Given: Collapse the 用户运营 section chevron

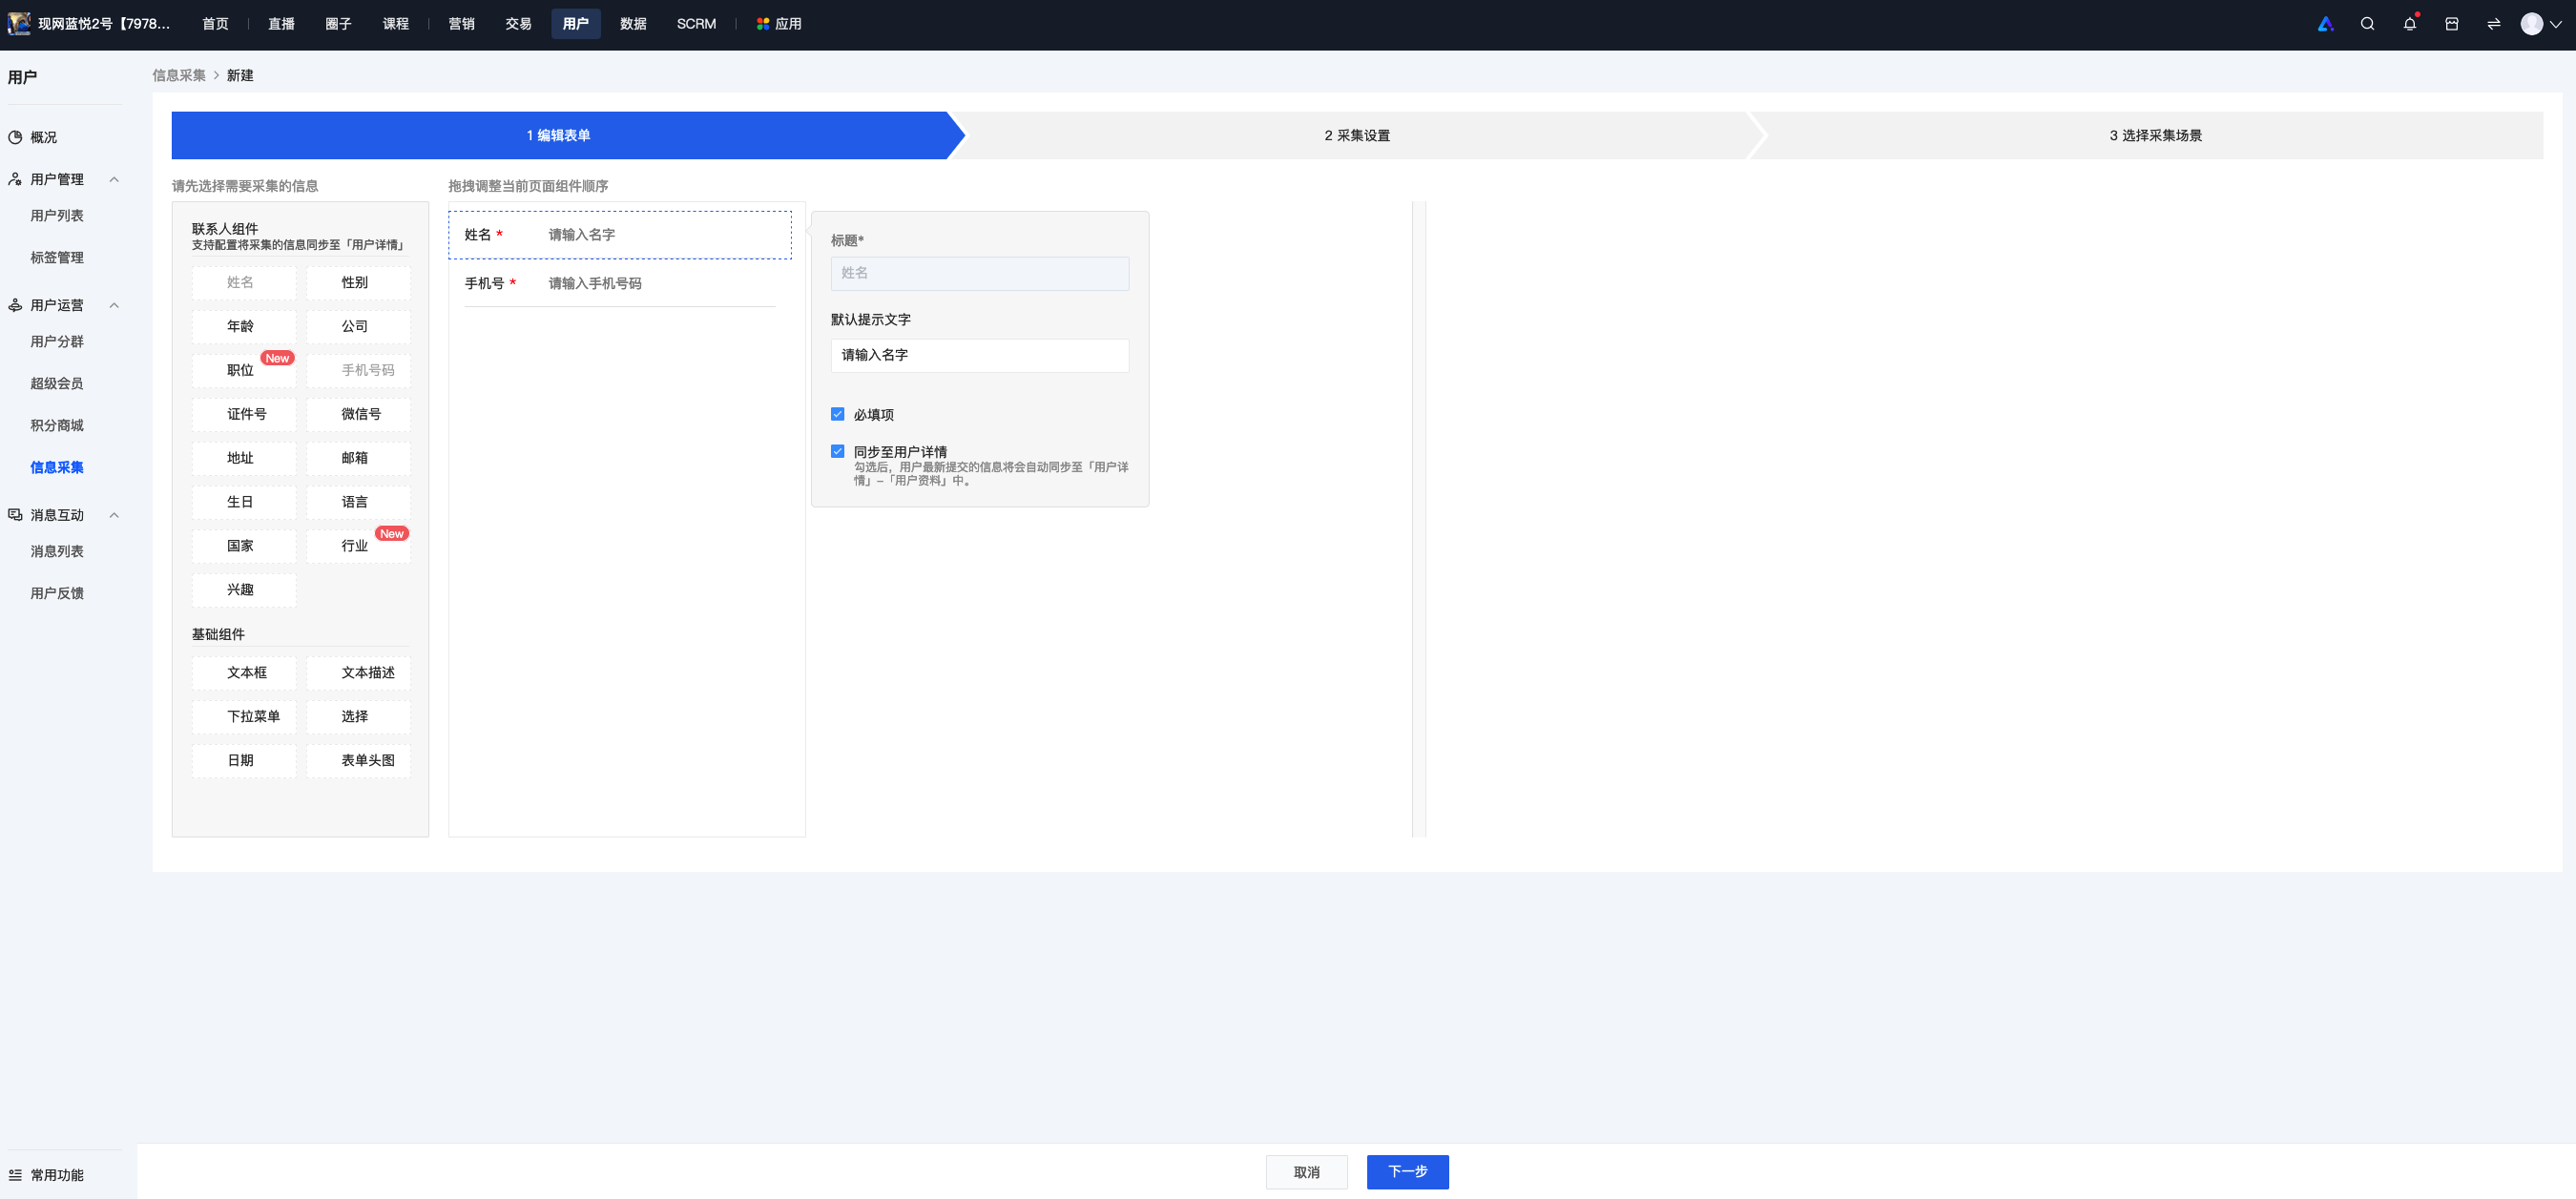Looking at the screenshot, I should point(114,305).
